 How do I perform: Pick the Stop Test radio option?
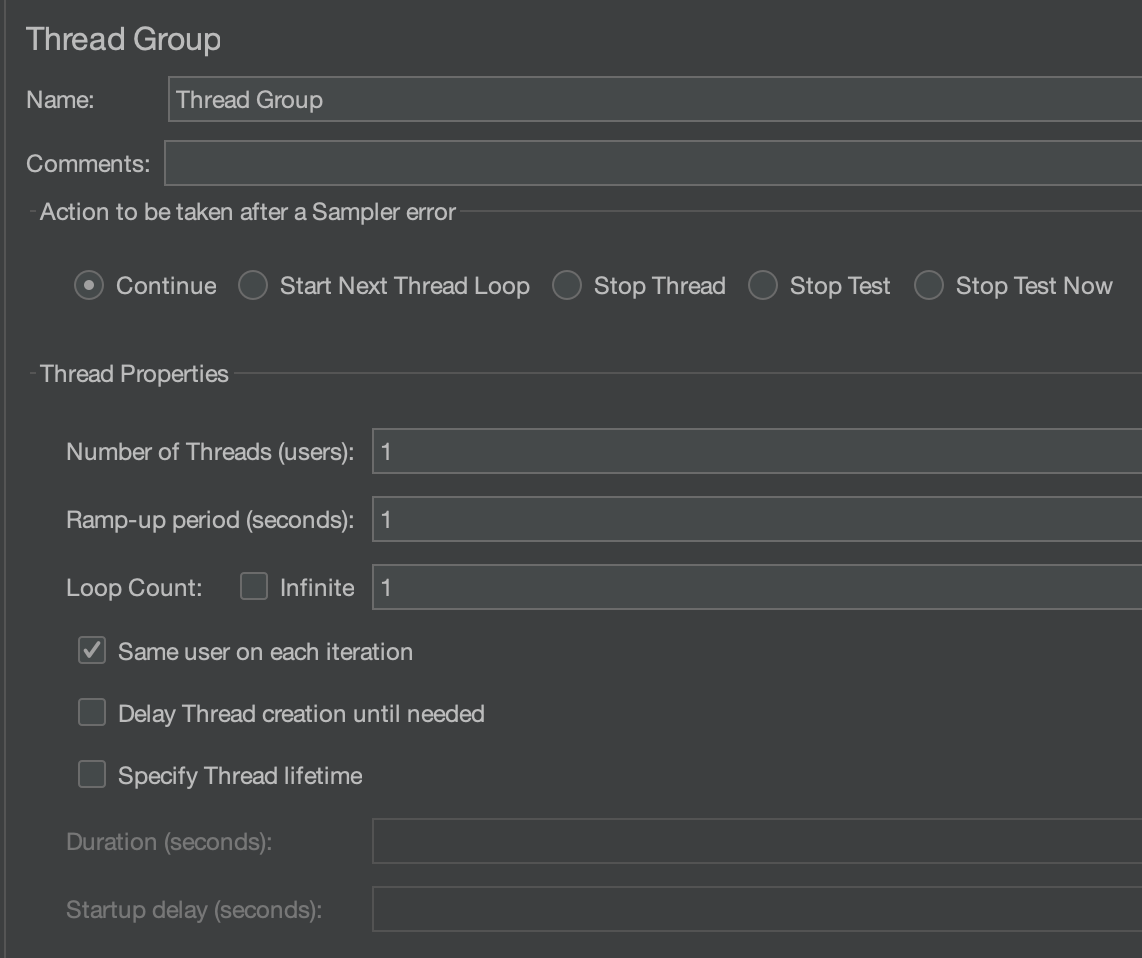tap(763, 286)
